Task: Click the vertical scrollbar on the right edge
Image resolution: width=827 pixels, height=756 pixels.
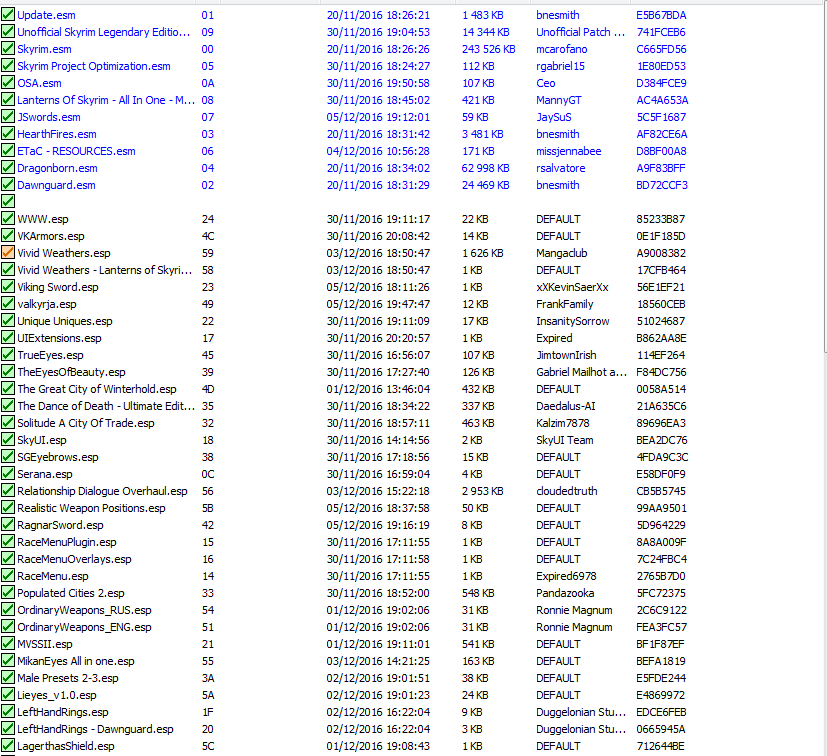Action: click(x=824, y=179)
